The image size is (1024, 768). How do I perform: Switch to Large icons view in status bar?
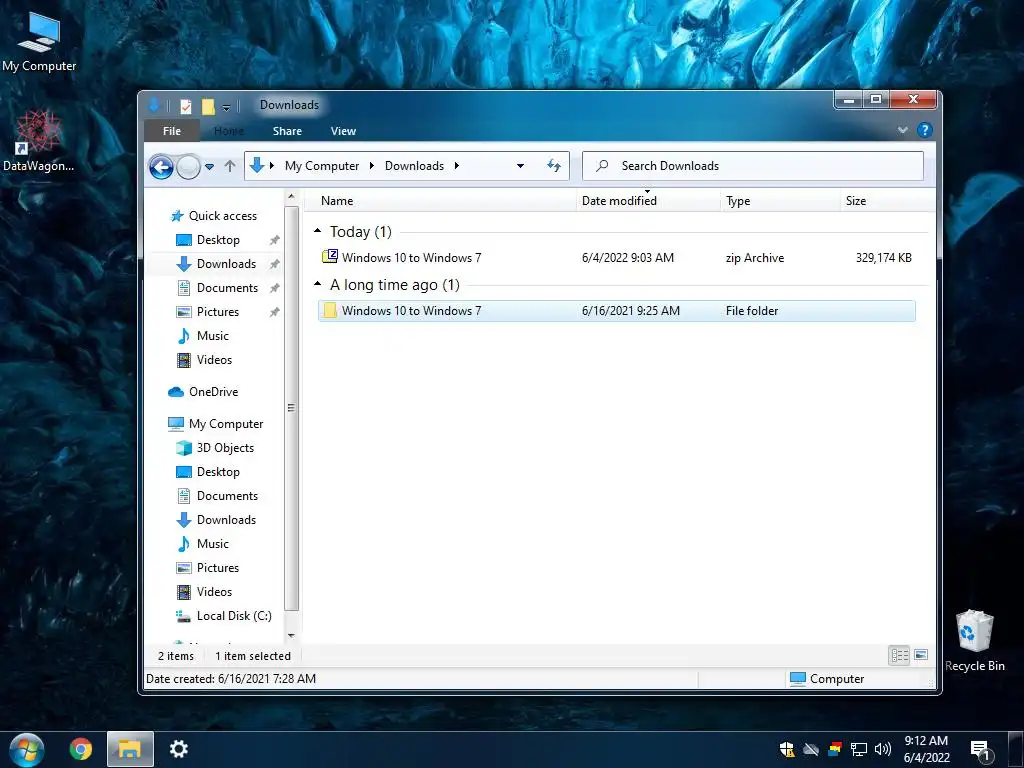921,655
